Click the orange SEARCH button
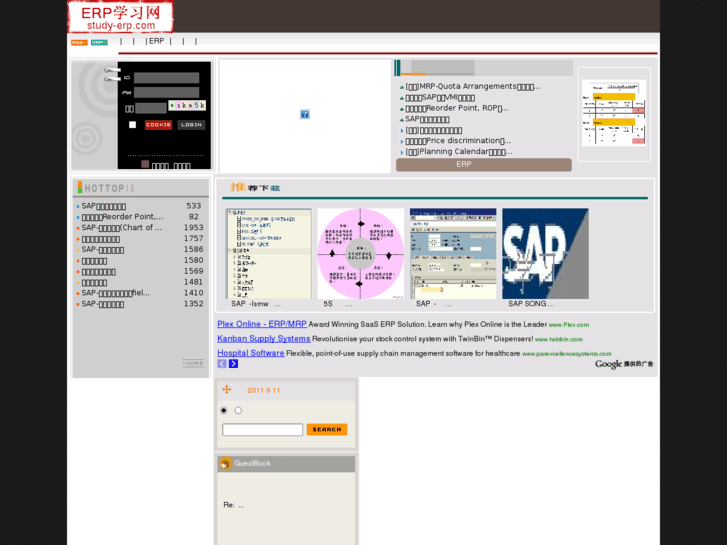Viewport: 727px width, 545px height. tap(327, 430)
